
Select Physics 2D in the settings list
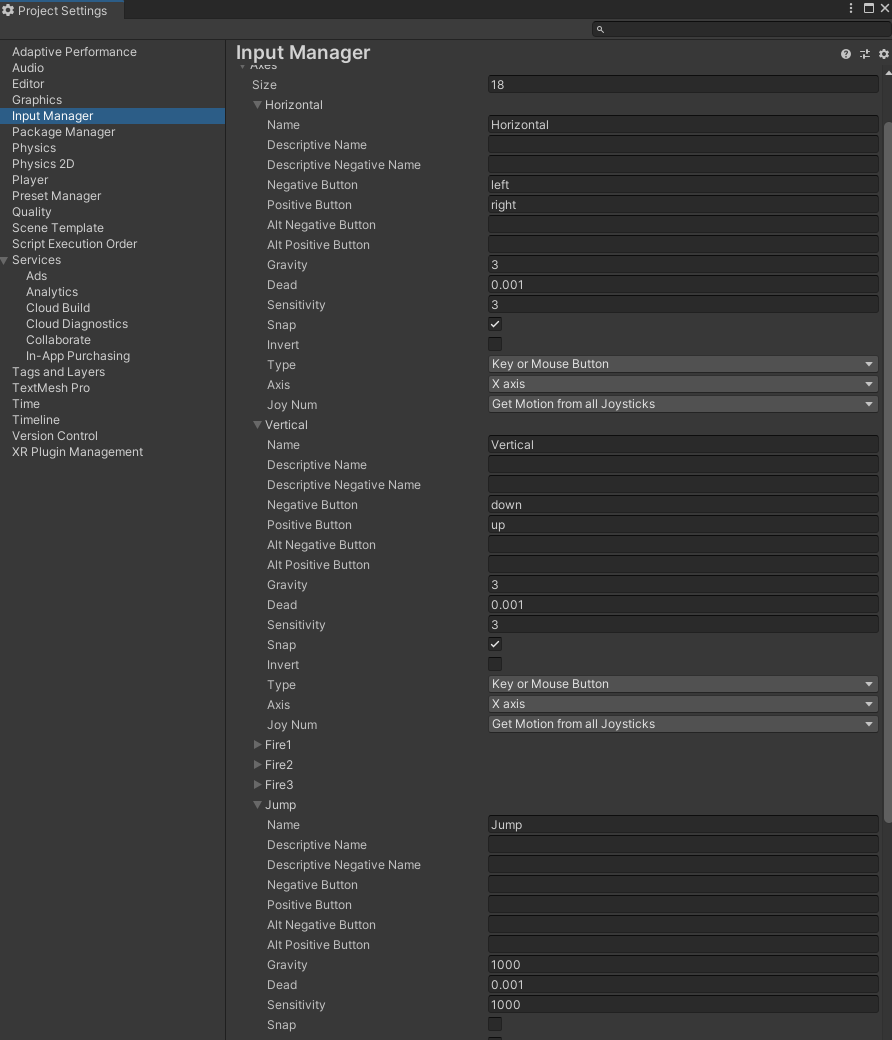43,164
